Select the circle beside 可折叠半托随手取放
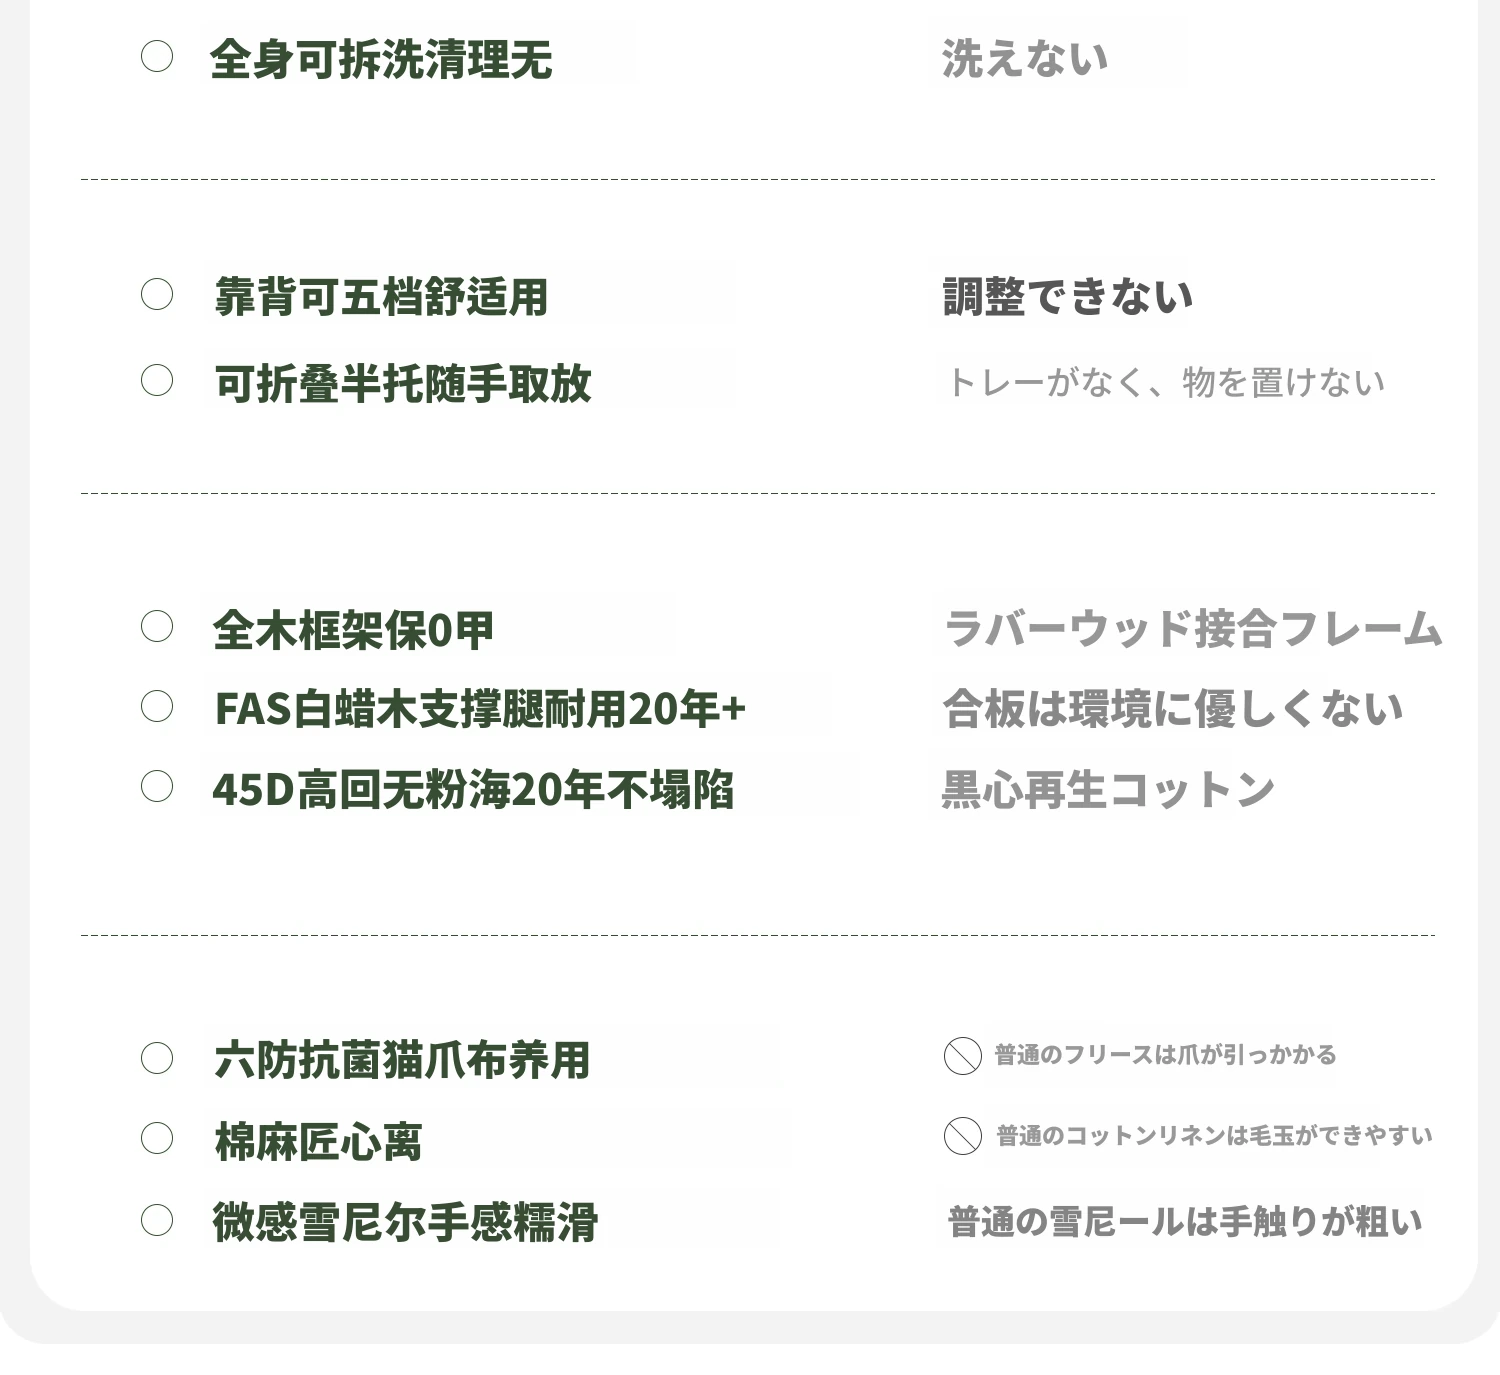1500x1375 pixels. pyautogui.click(x=156, y=380)
